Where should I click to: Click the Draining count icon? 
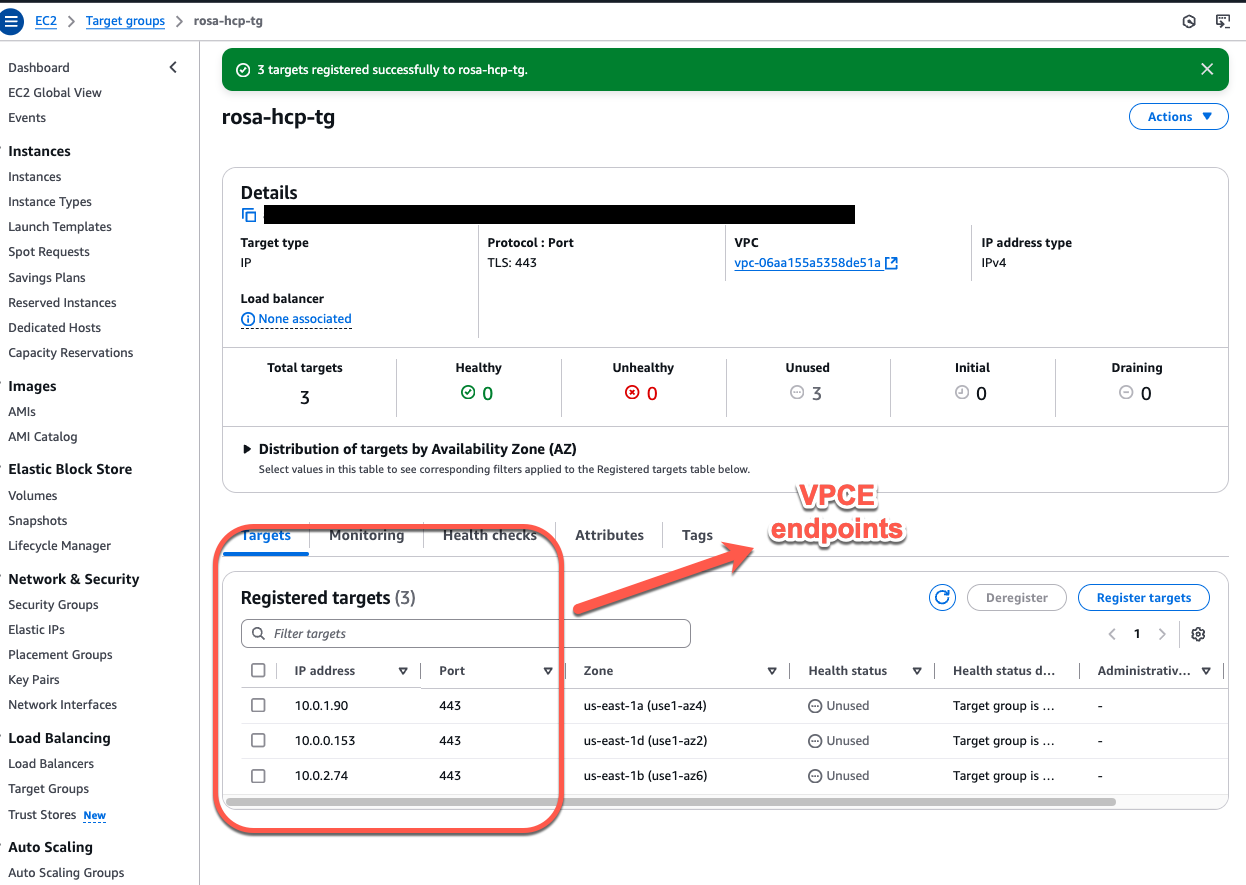pos(1126,393)
